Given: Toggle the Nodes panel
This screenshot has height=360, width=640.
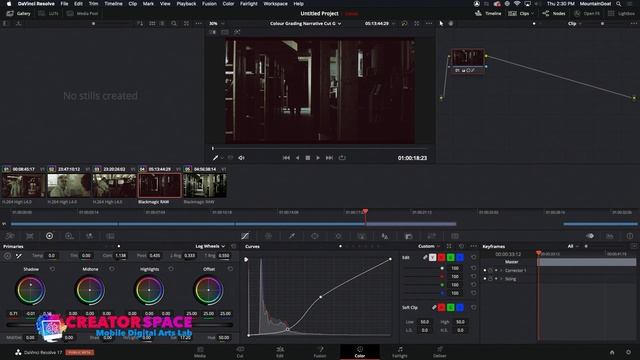Looking at the screenshot, I should pyautogui.click(x=554, y=13).
